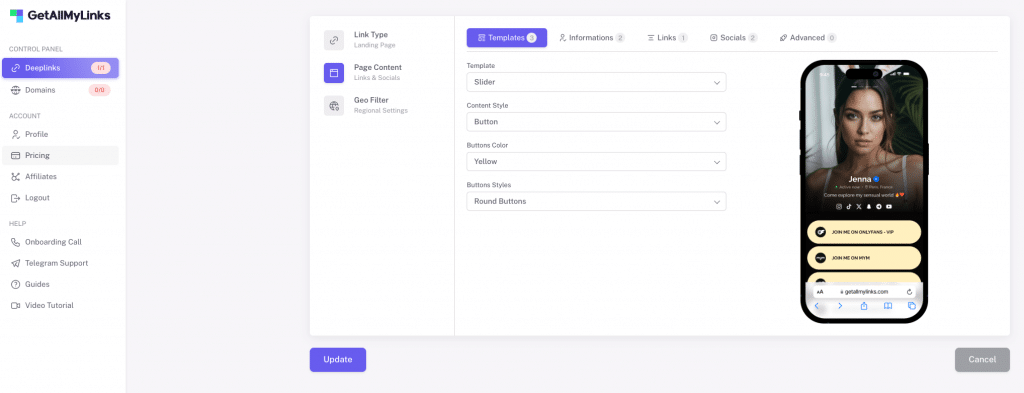The height and width of the screenshot is (393, 1024).
Task: Click the browser forward arrow in preview
Action: (x=840, y=306)
